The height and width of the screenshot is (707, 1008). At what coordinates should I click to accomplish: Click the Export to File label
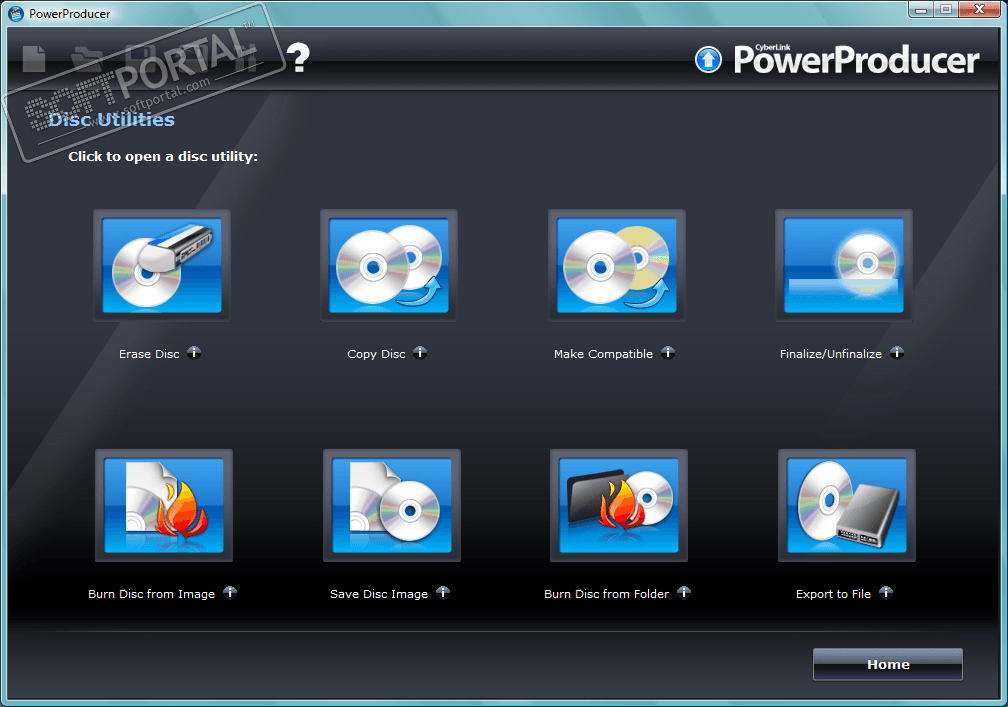833,594
